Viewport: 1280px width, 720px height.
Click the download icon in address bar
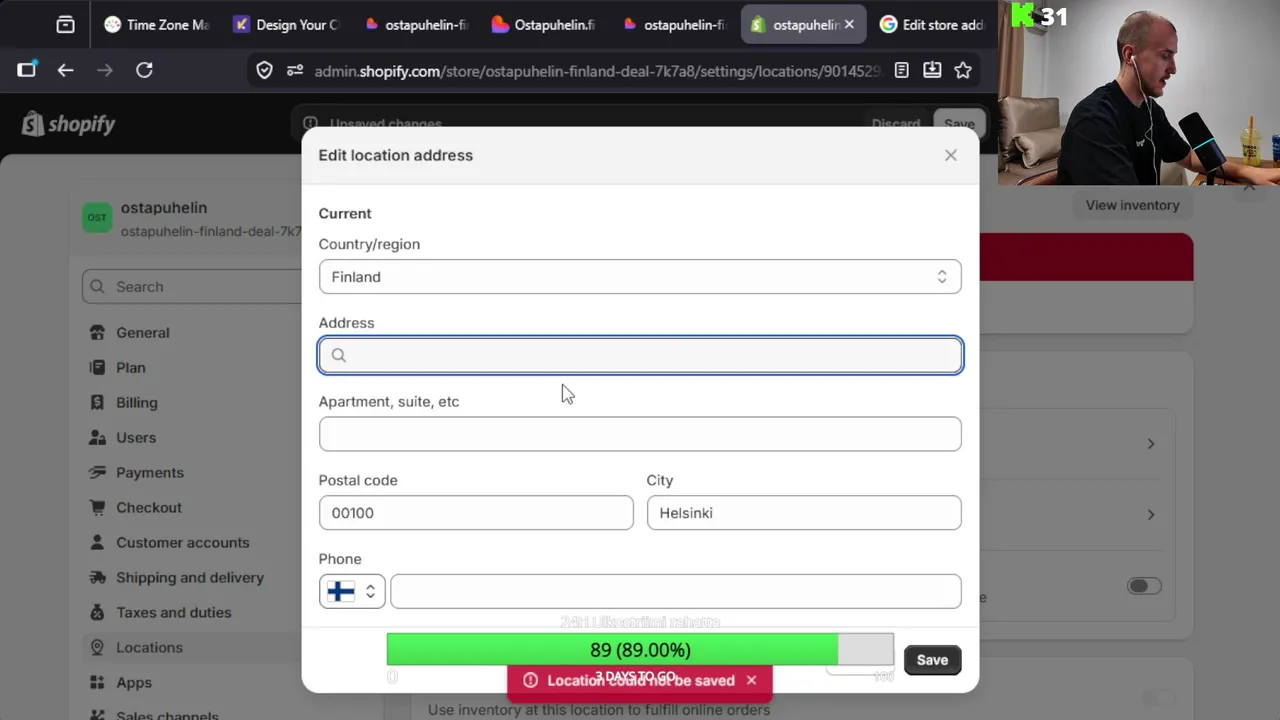pos(932,70)
